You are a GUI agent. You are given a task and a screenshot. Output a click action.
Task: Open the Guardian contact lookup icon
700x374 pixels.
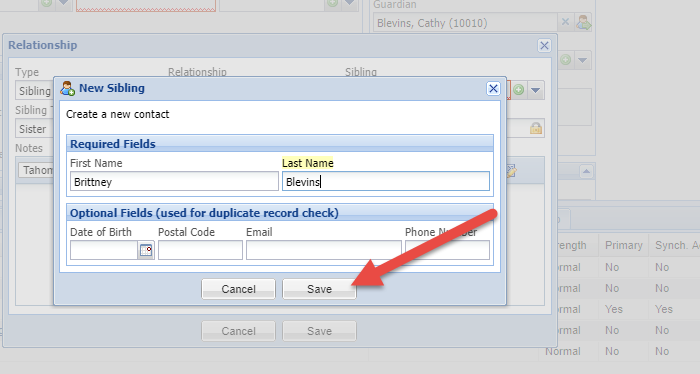583,22
